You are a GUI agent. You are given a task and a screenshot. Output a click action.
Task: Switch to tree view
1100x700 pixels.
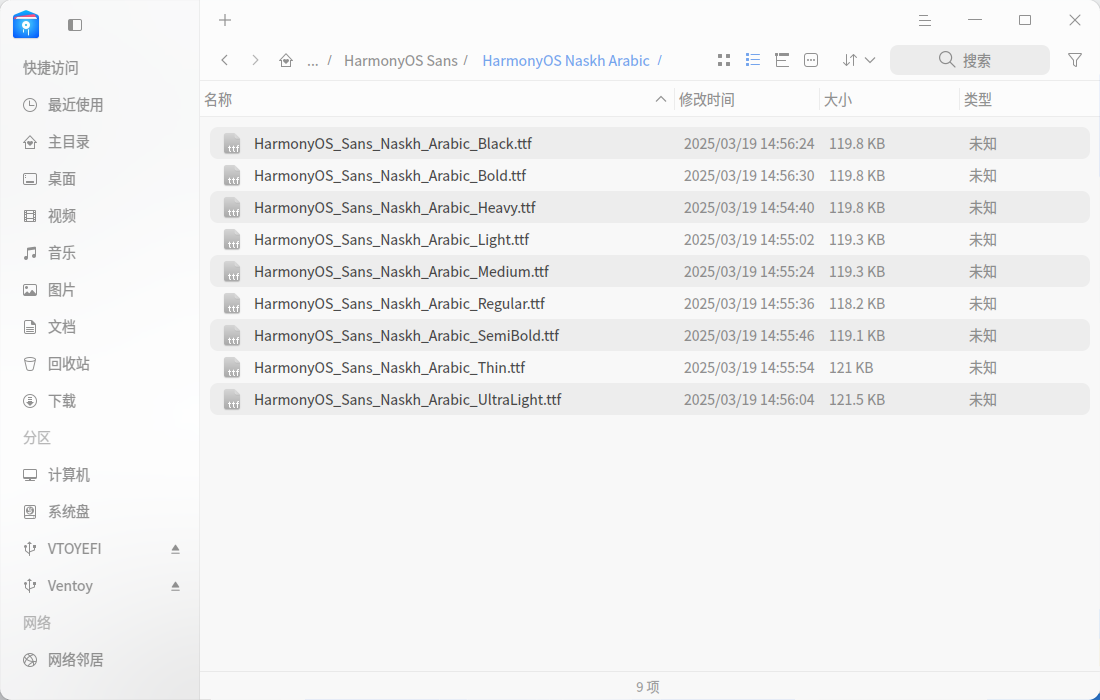point(782,60)
